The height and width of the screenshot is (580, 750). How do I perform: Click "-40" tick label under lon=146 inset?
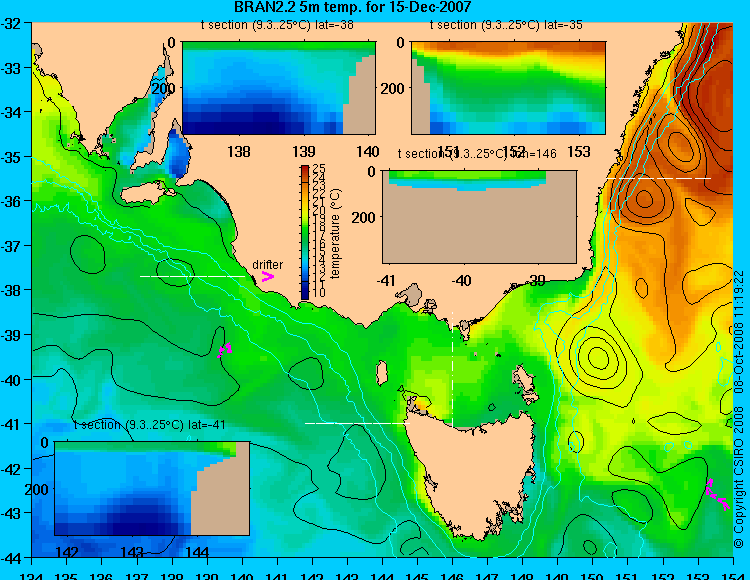(462, 281)
